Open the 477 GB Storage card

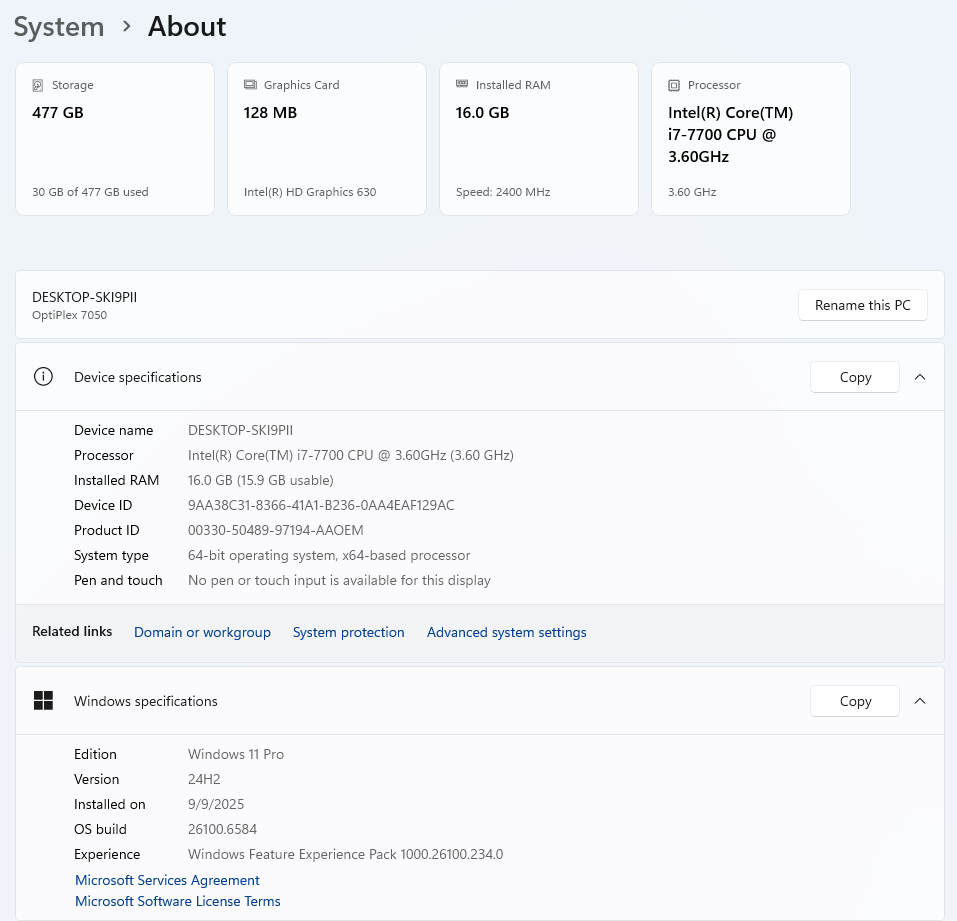point(115,140)
